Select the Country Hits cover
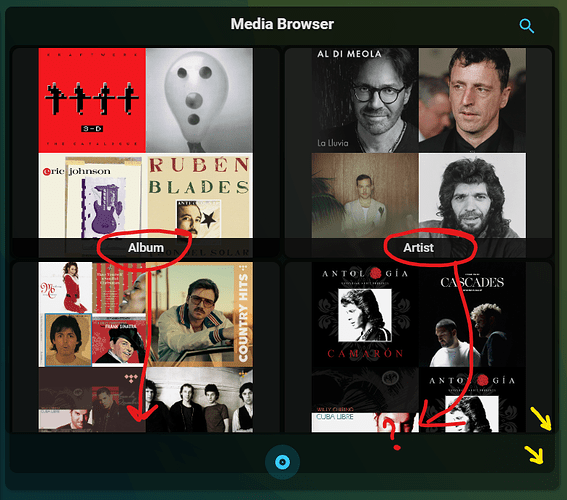The height and width of the screenshot is (500, 567). tap(199, 315)
